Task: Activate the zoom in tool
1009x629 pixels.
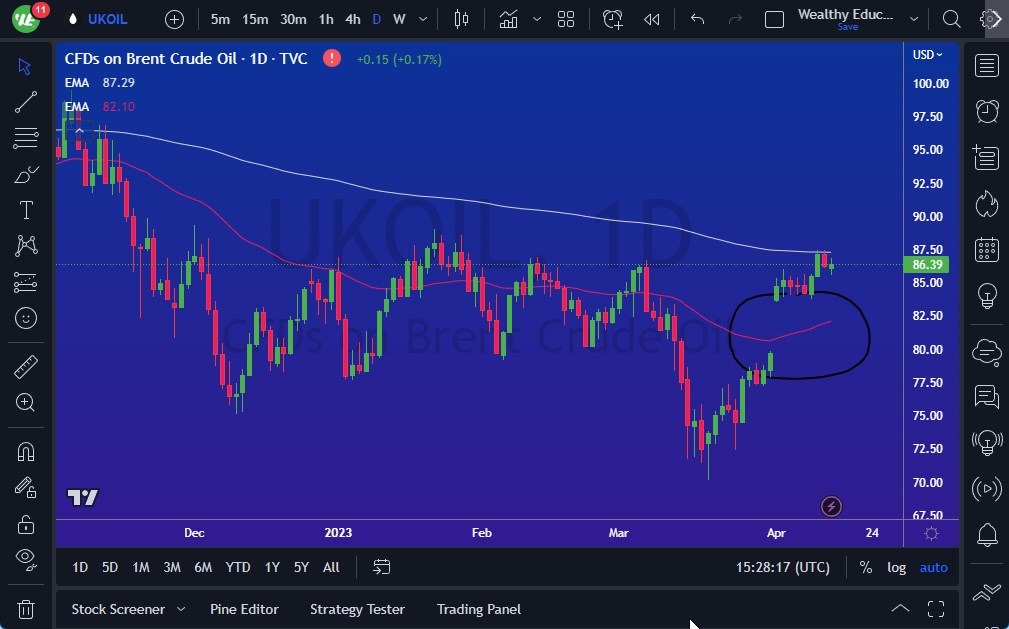Action: click(x=26, y=403)
